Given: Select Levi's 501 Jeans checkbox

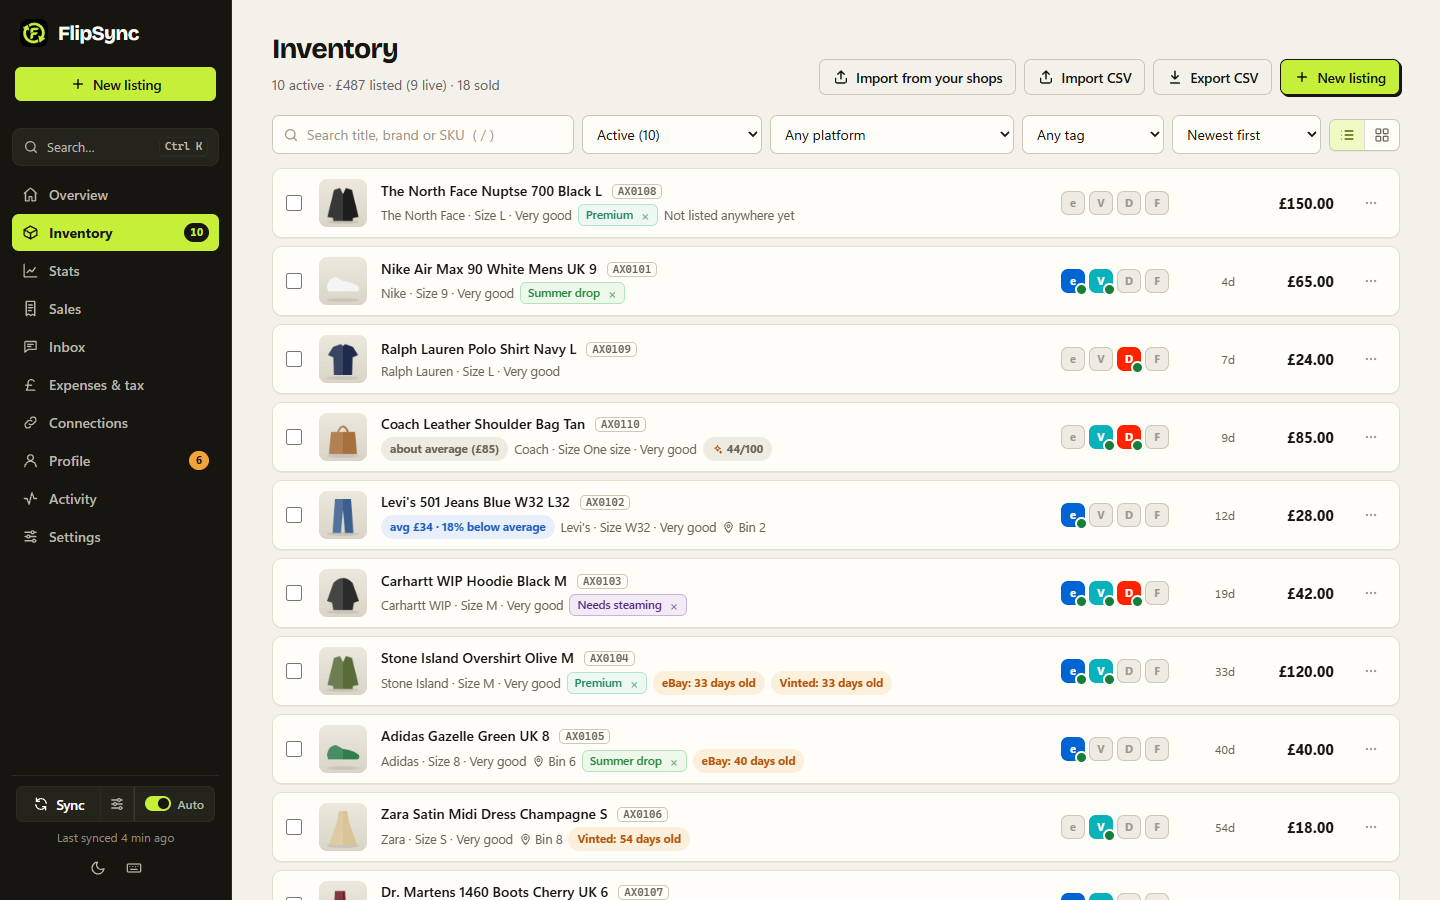Looking at the screenshot, I should point(294,515).
